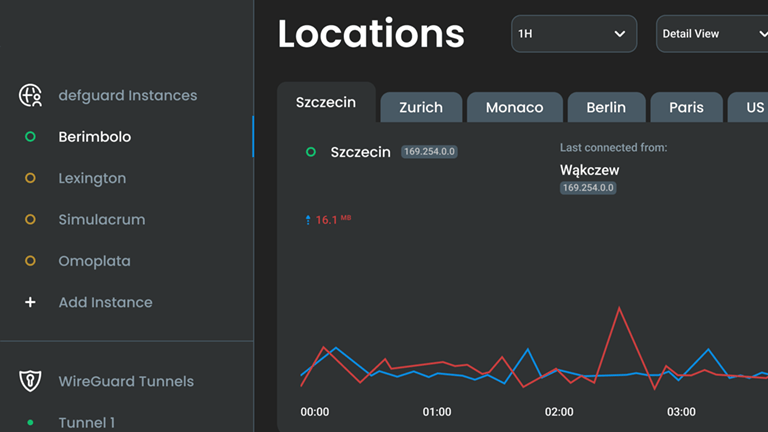Open Tunnel 1 in the sidebar
768x432 pixels.
(86, 422)
